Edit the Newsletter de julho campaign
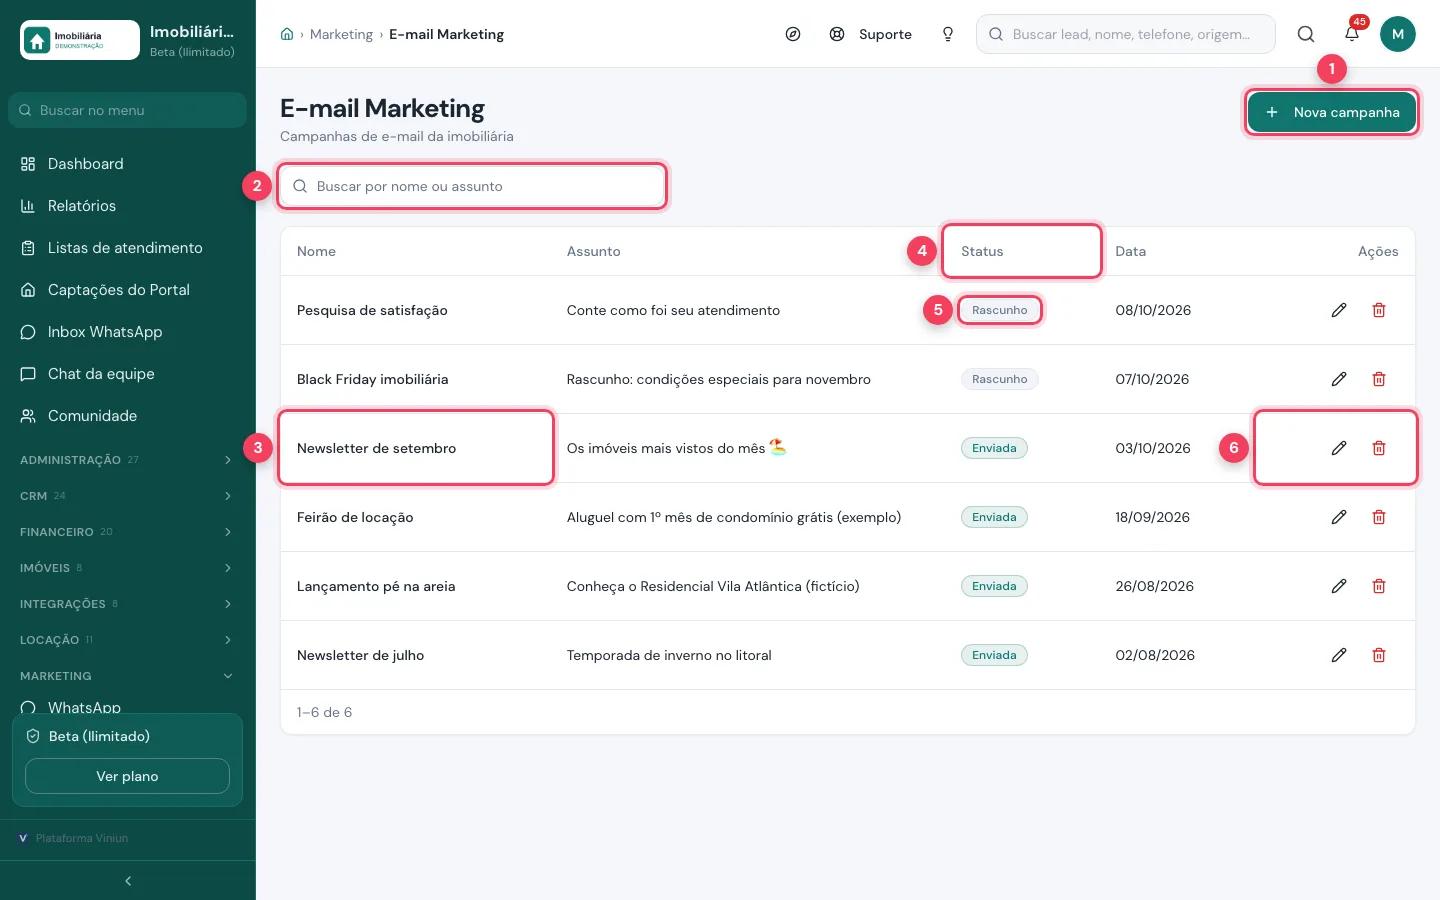This screenshot has width=1440, height=900. 1339,655
